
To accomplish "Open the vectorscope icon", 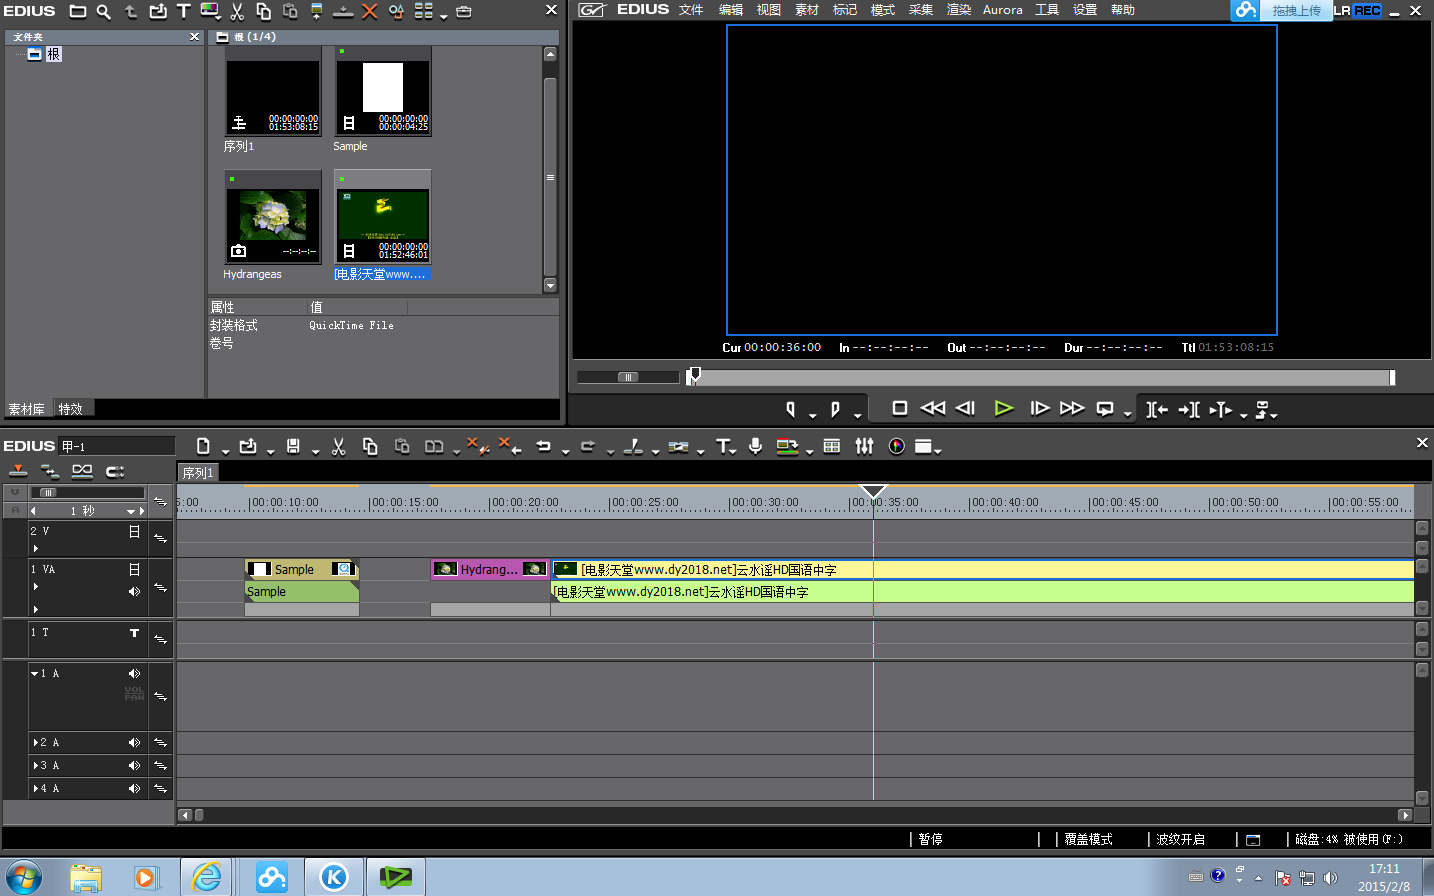I will click(897, 446).
